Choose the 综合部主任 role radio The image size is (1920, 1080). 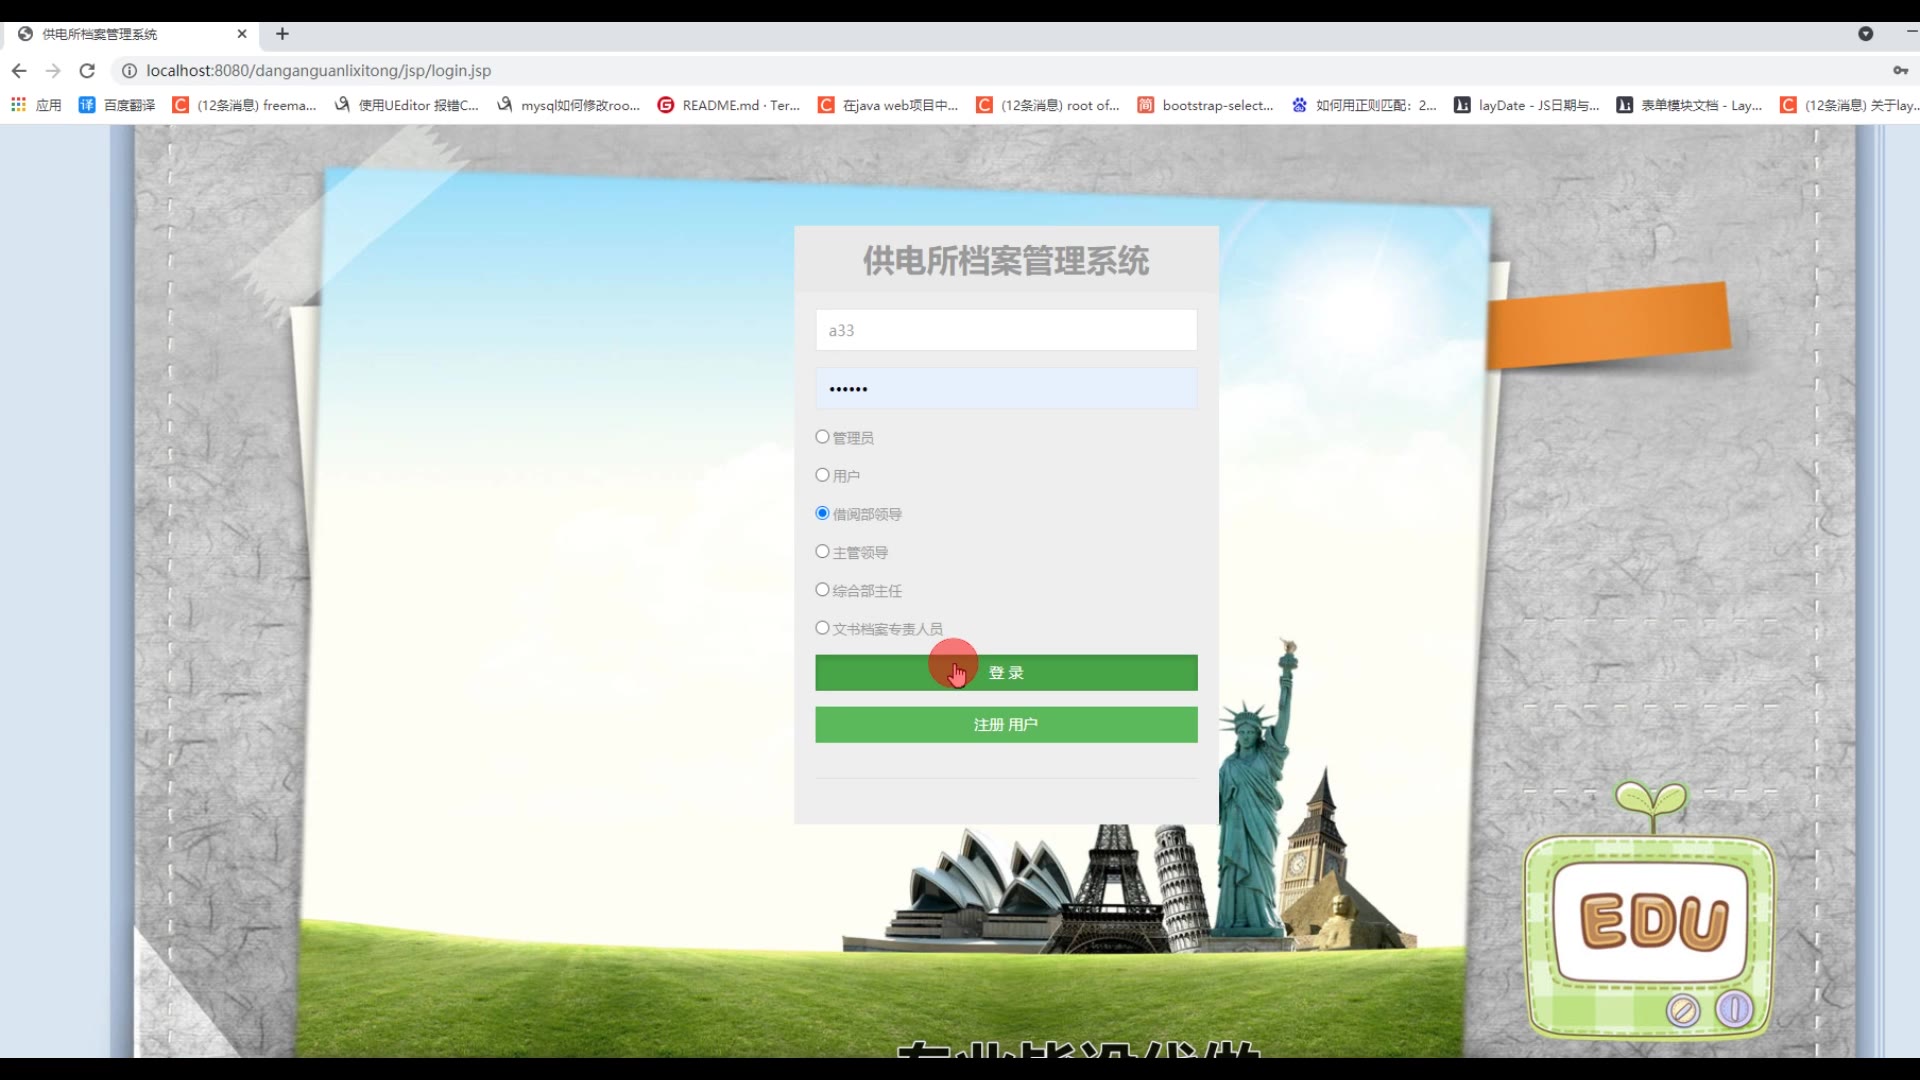[x=822, y=590]
